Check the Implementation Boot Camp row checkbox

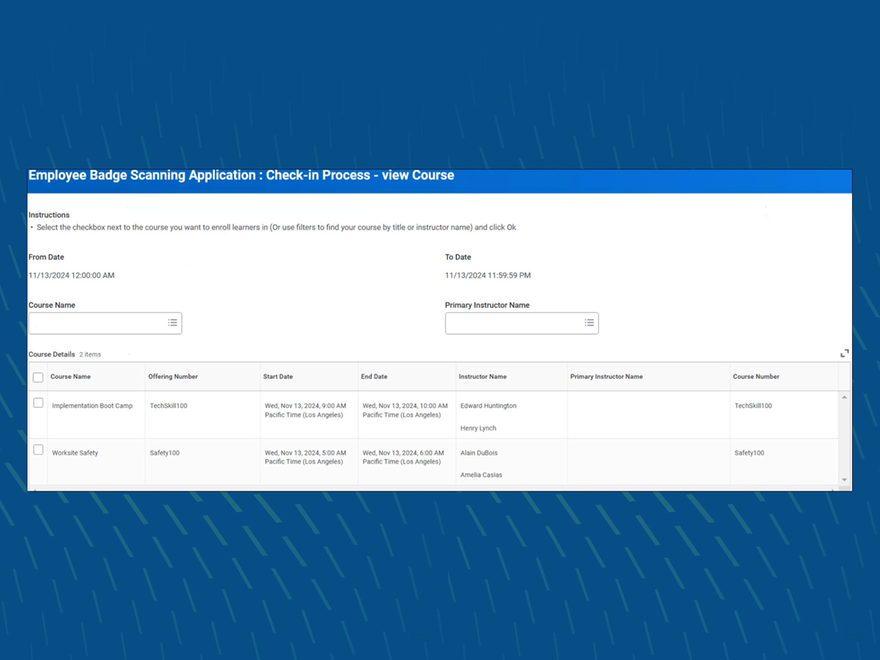pyautogui.click(x=37, y=402)
